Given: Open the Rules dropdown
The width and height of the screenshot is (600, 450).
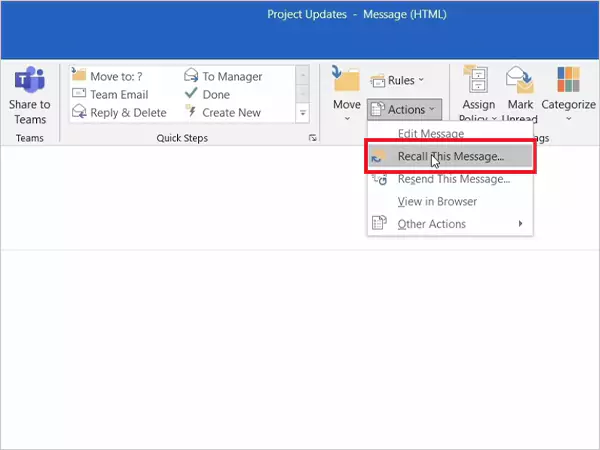Looking at the screenshot, I should tap(397, 80).
